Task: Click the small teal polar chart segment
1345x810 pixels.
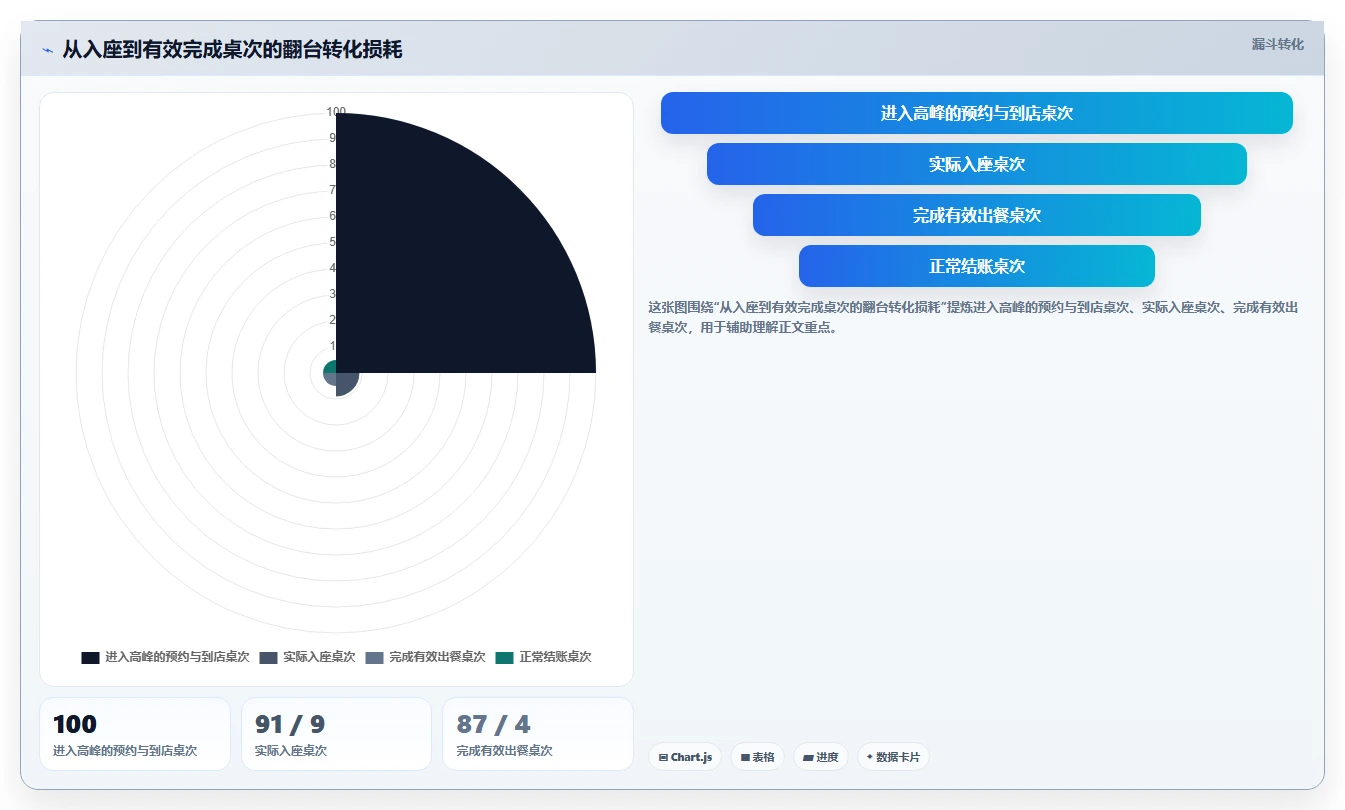Action: (330, 367)
